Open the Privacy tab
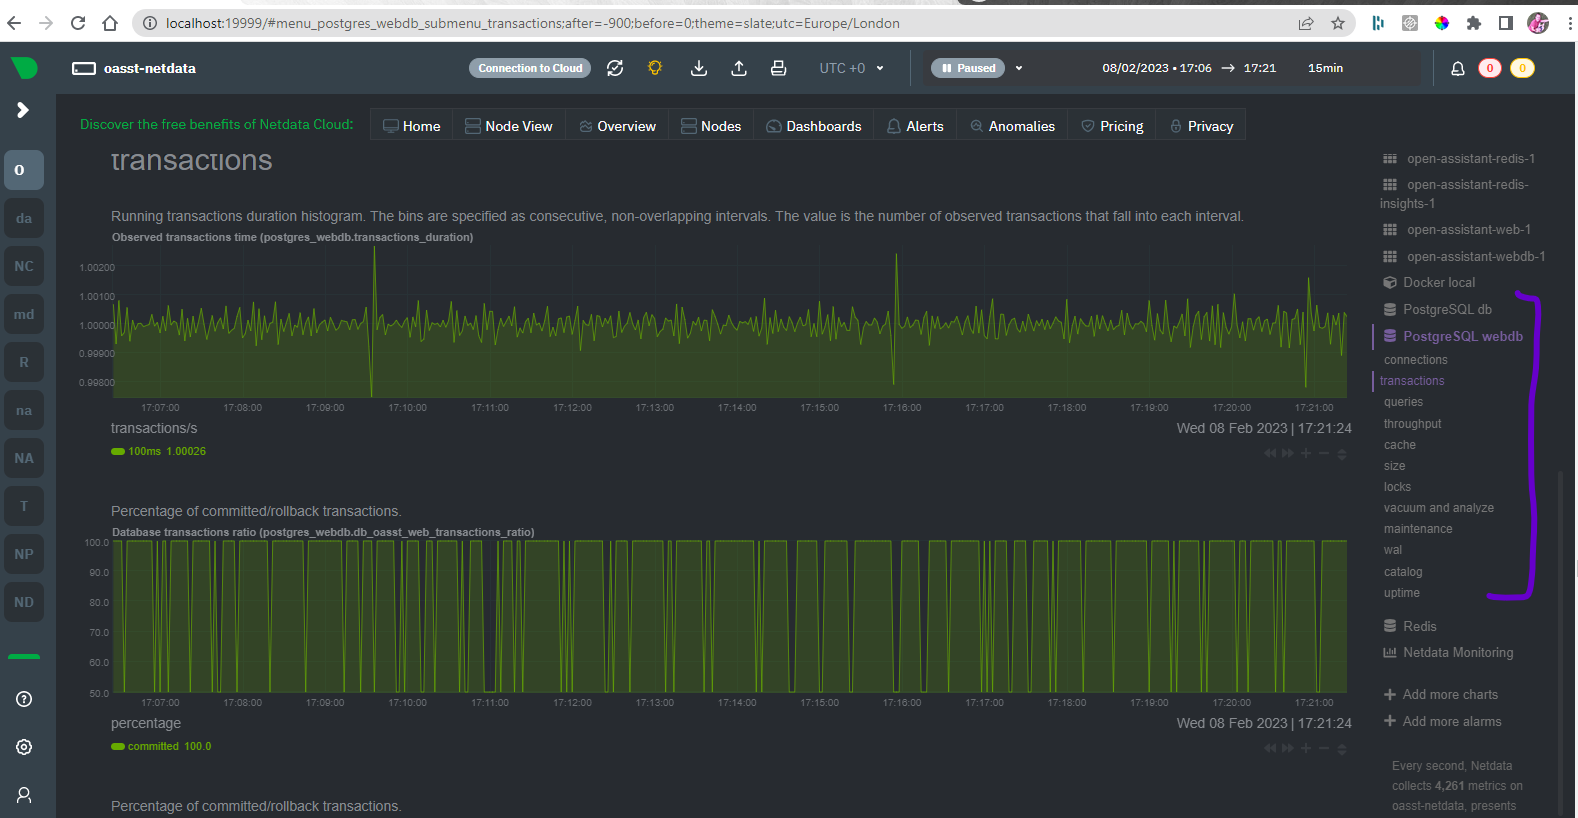 click(x=1201, y=126)
